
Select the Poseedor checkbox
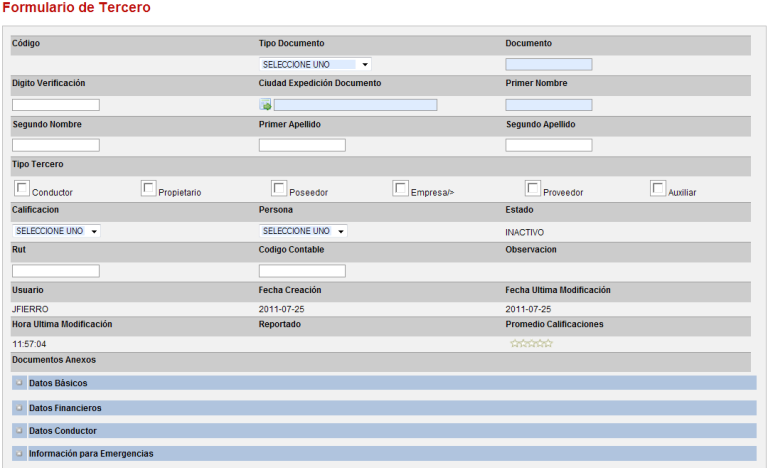(279, 188)
